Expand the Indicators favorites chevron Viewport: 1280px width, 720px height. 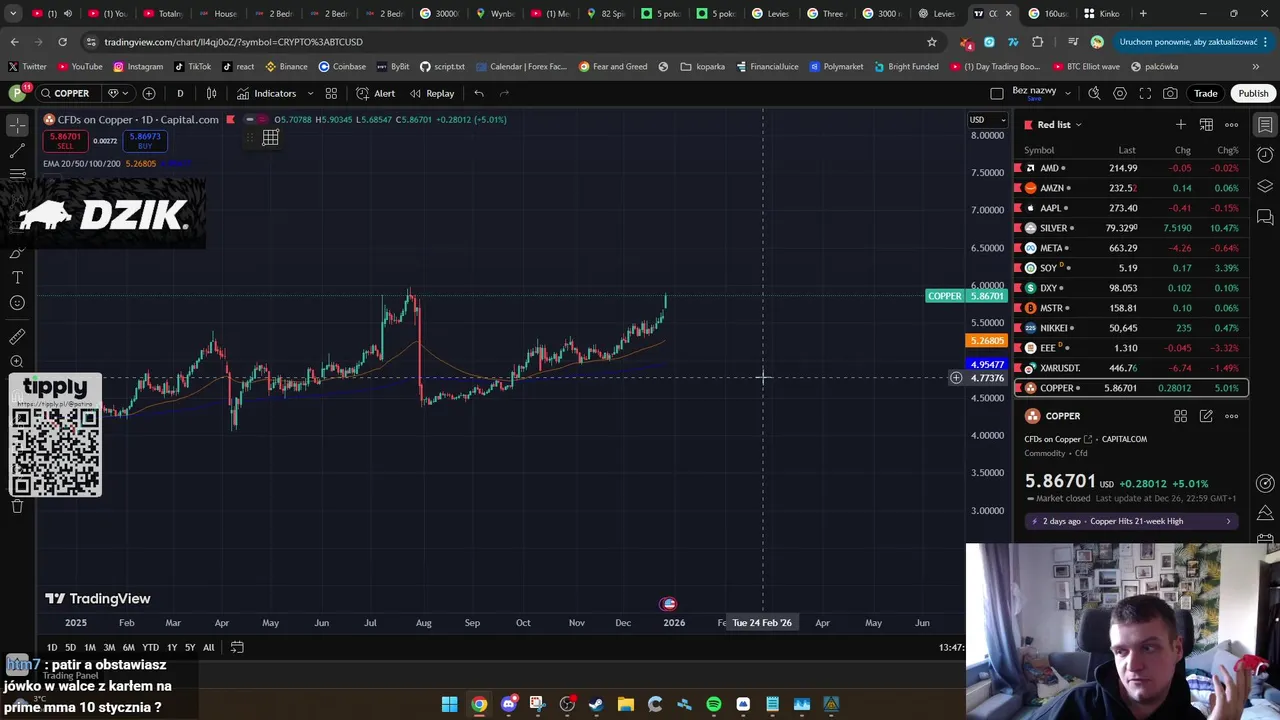310,93
